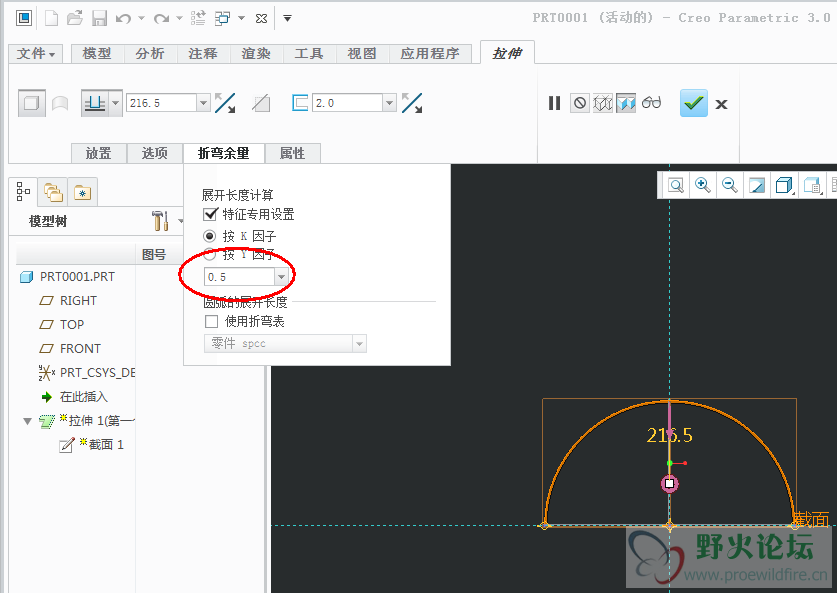This screenshot has width=837, height=593.
Task: Create a new file from quick access toolbar
Action: pos(51,18)
